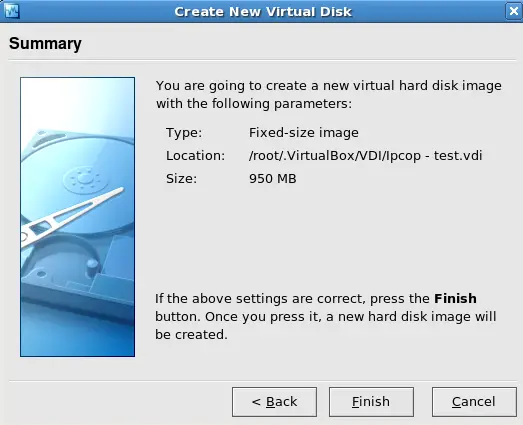This screenshot has width=523, height=425.
Task: Go to previous step with Back button
Action: [274, 402]
